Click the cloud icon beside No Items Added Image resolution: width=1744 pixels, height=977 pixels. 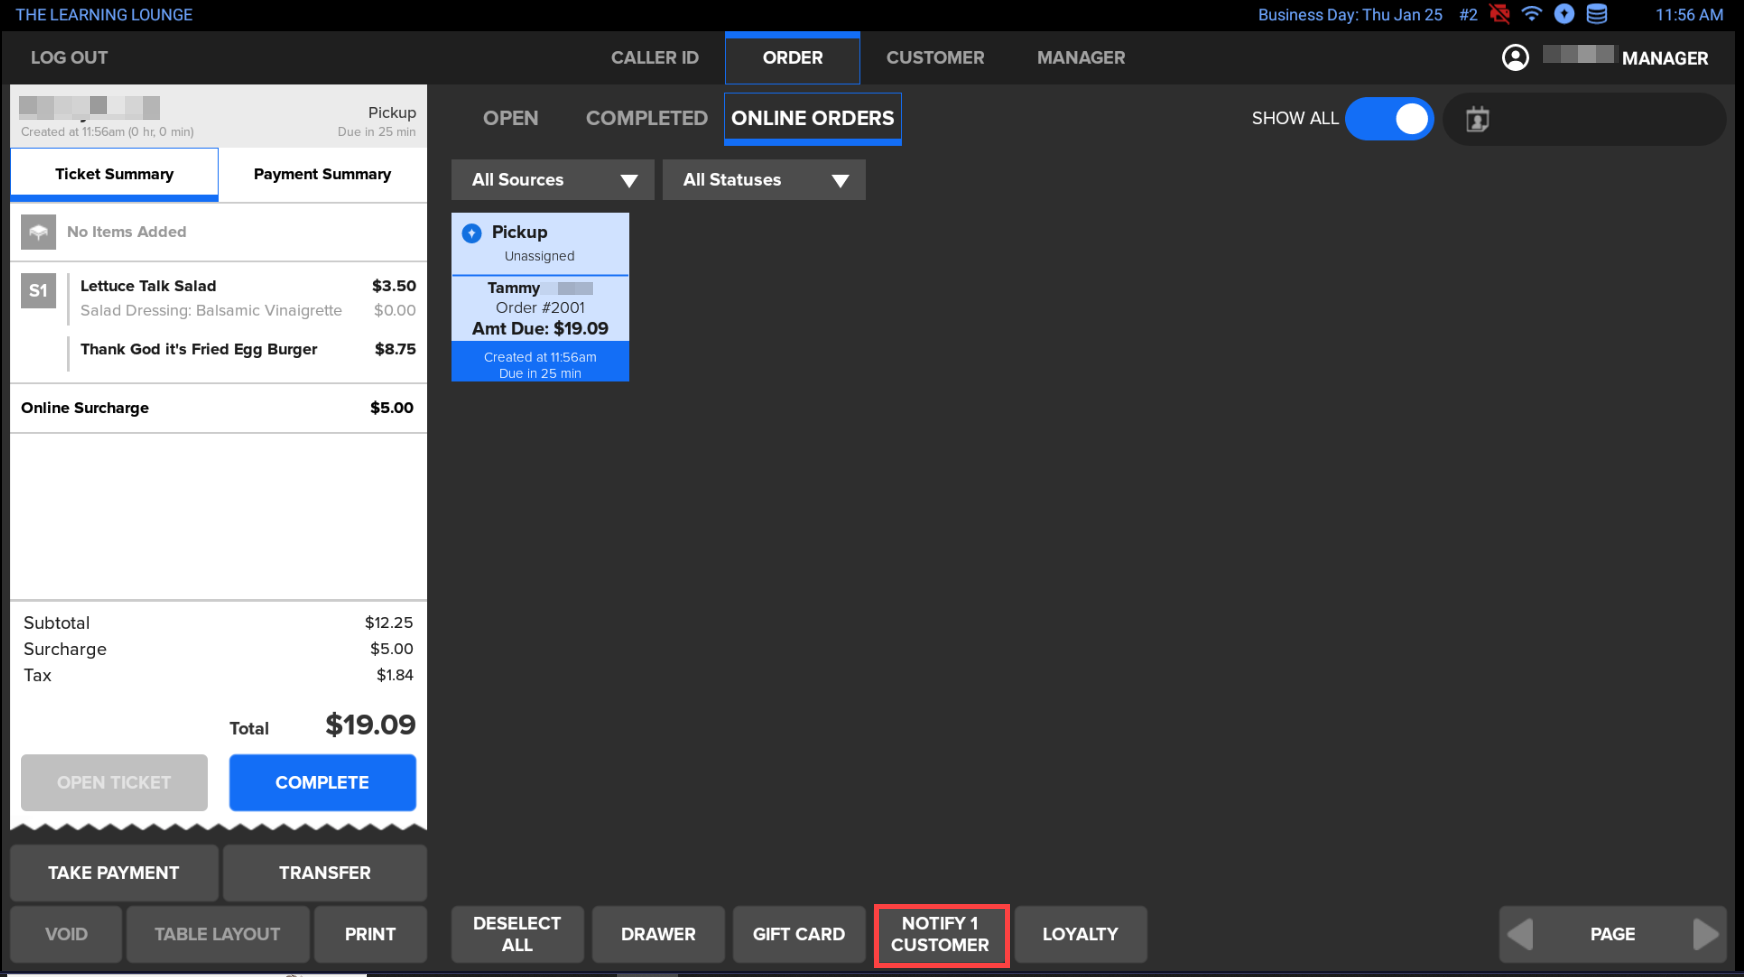click(38, 232)
